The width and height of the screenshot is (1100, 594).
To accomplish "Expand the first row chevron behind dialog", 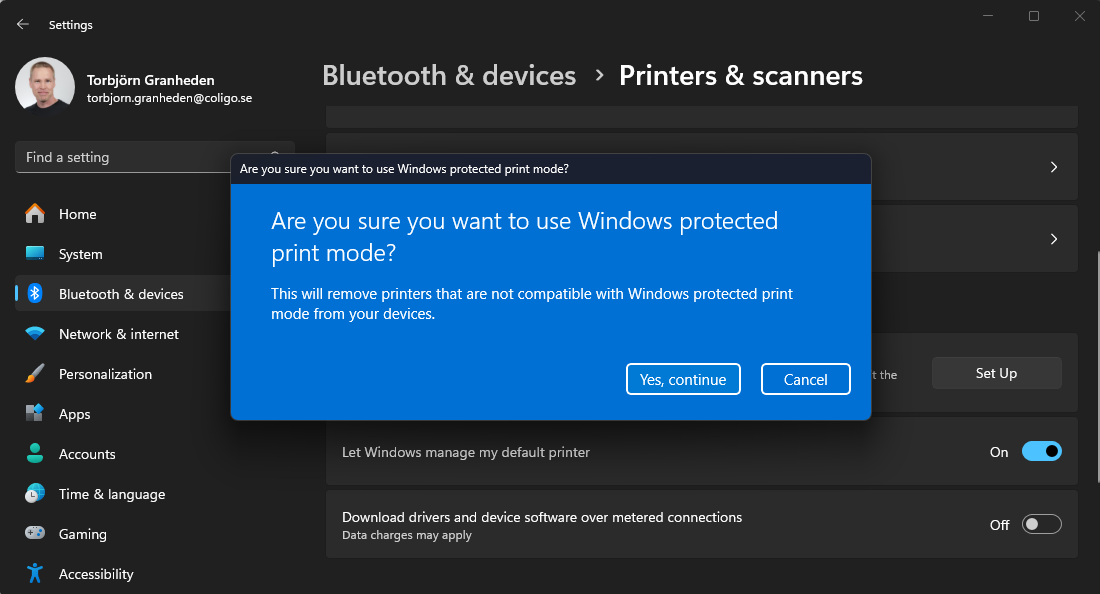I will coord(1054,167).
